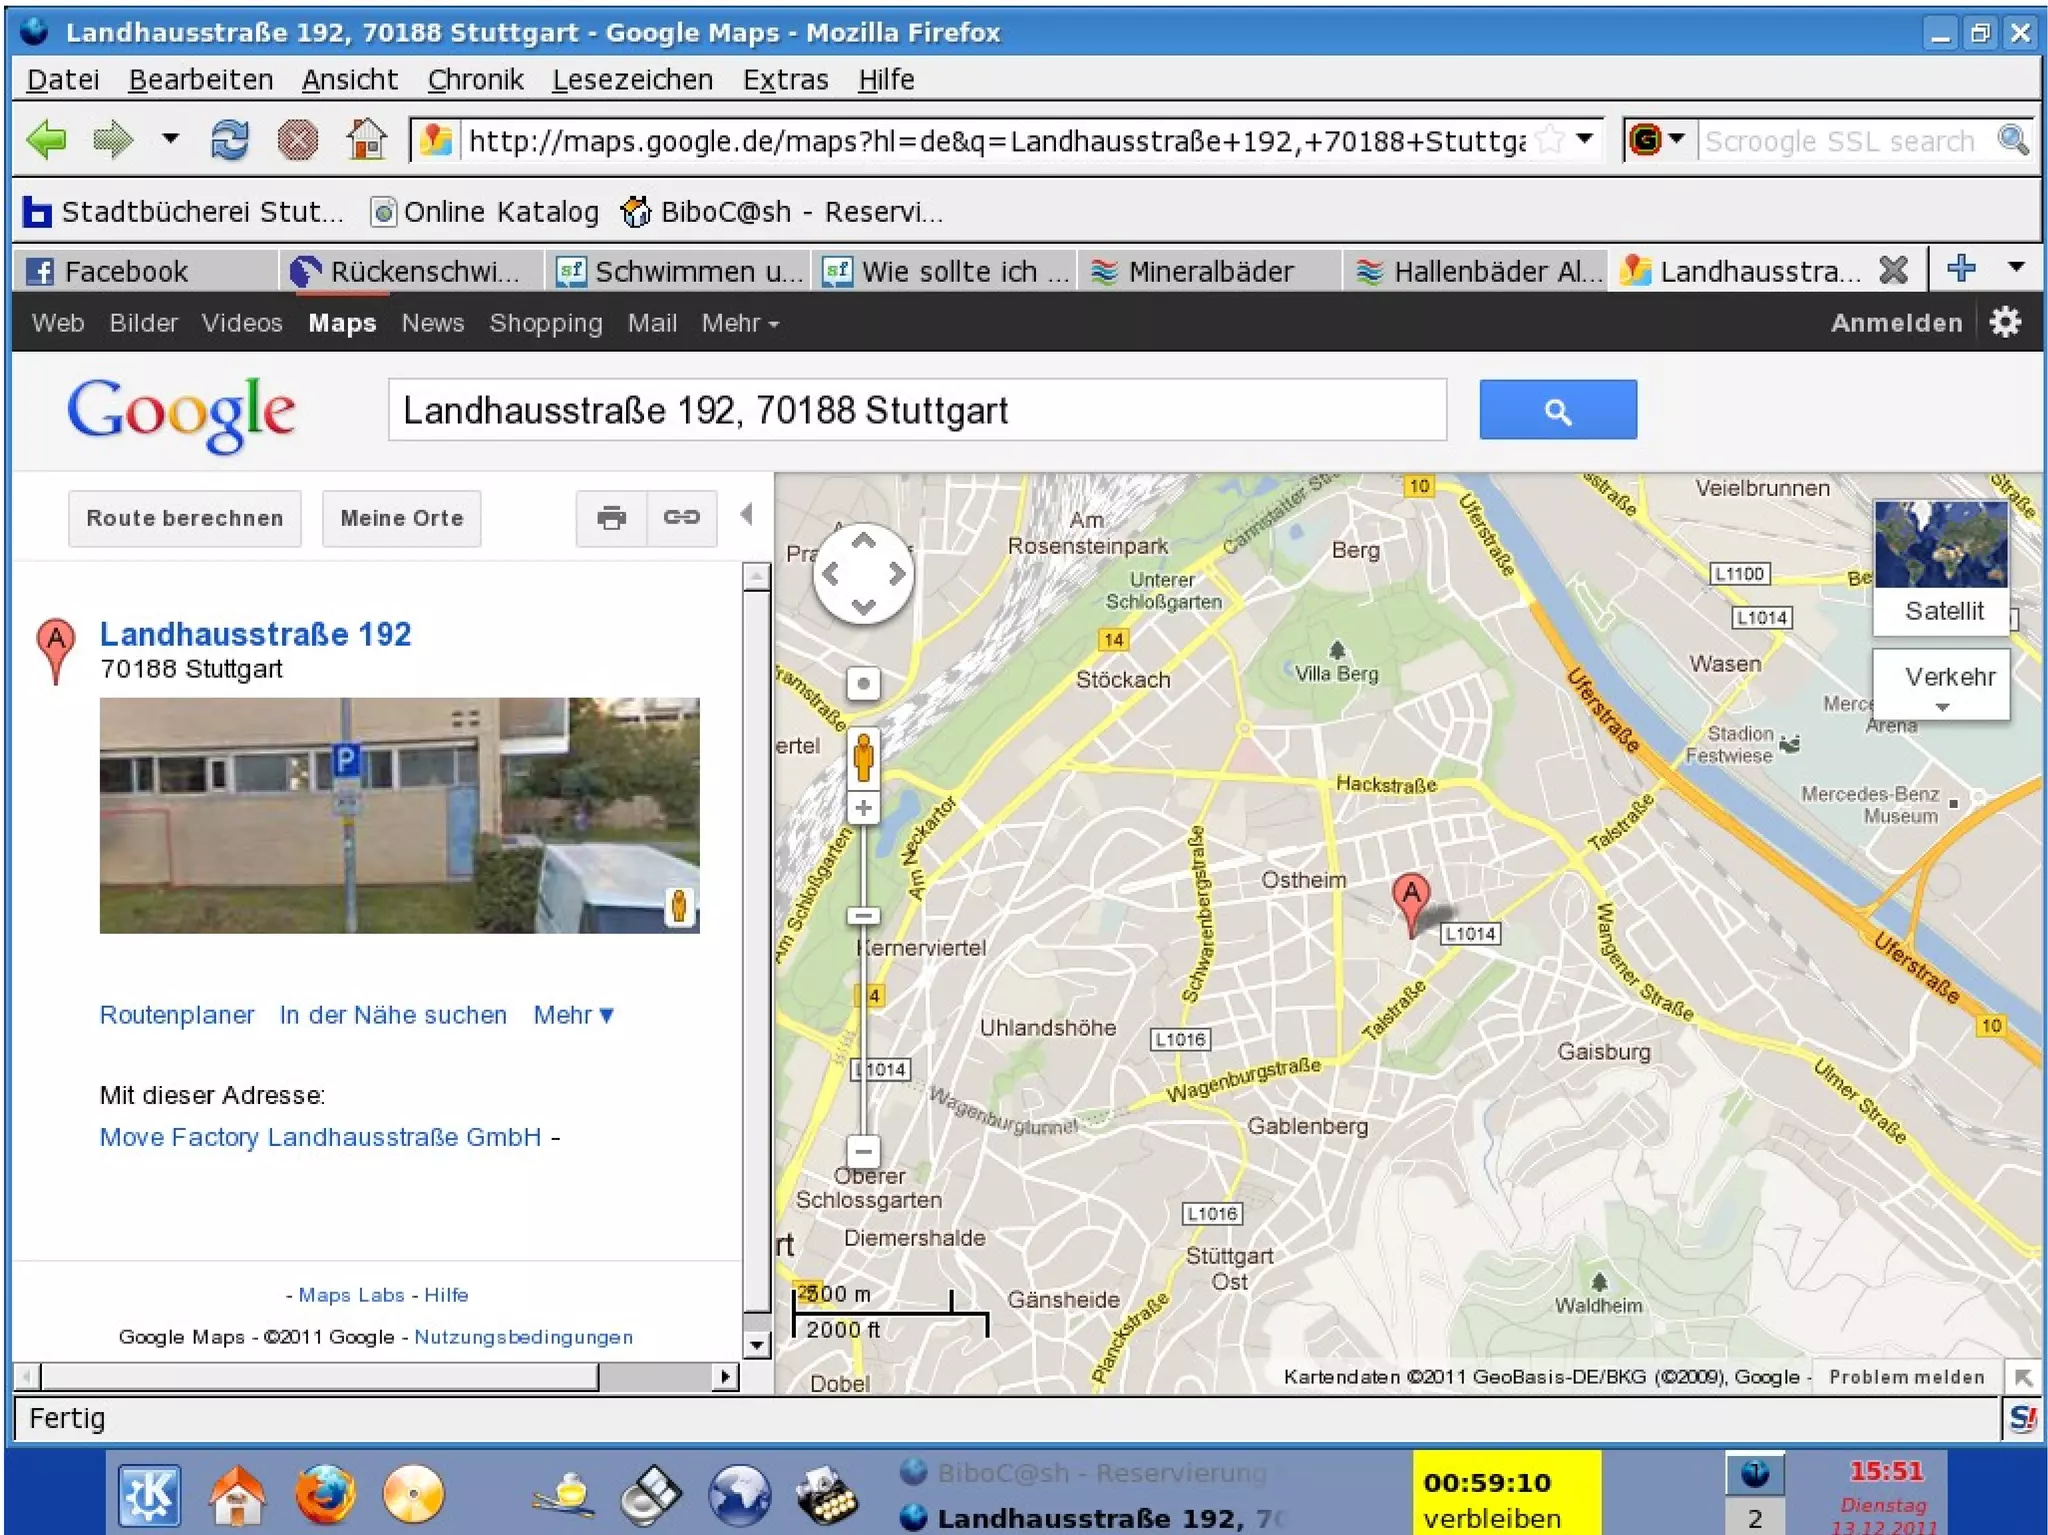Image resolution: width=2048 pixels, height=1535 pixels.
Task: Open Move Factory Landhausstraße GmbH link
Action: click(320, 1137)
